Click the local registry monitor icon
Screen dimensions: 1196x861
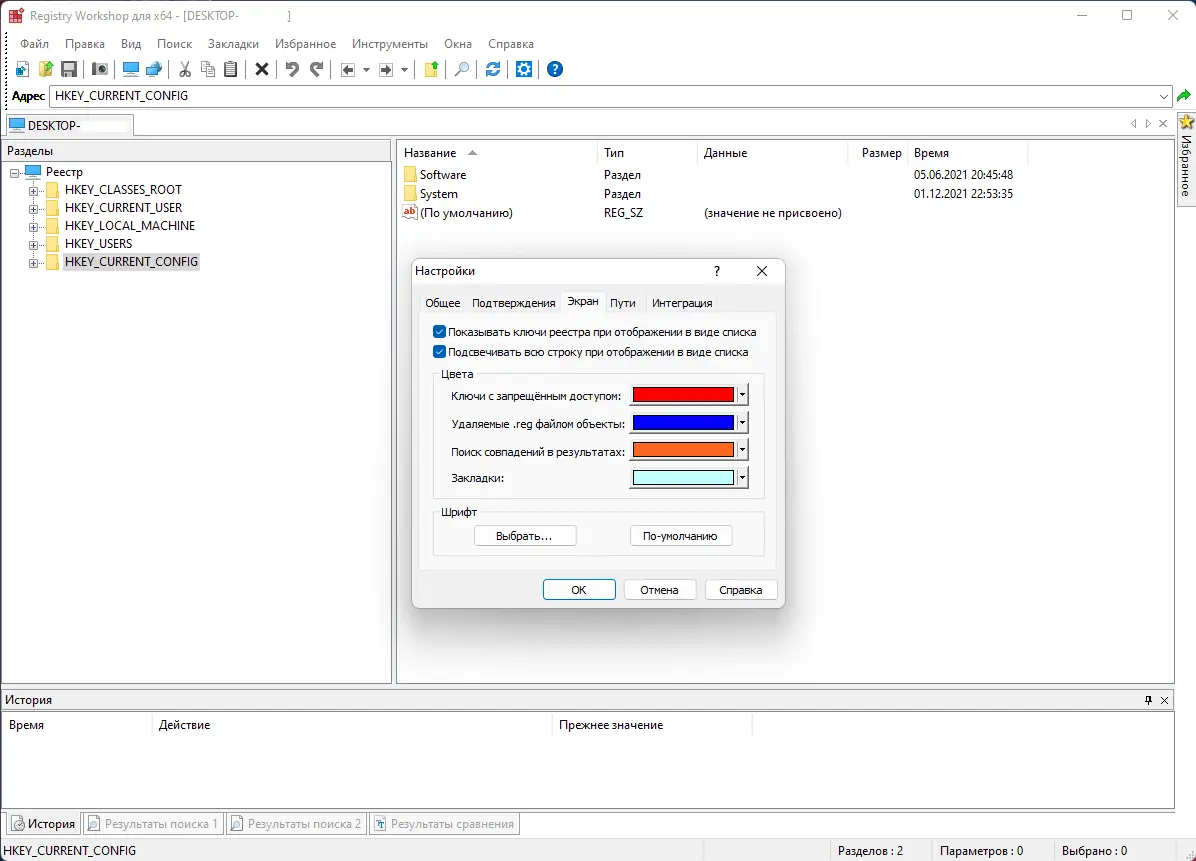130,69
